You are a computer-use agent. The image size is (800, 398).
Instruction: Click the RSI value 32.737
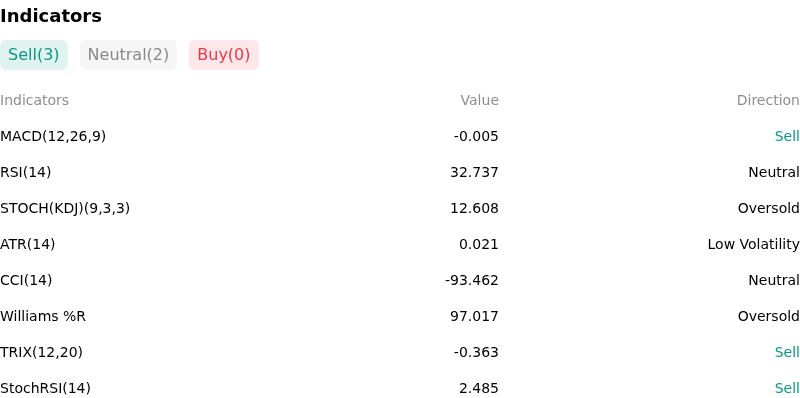point(474,172)
